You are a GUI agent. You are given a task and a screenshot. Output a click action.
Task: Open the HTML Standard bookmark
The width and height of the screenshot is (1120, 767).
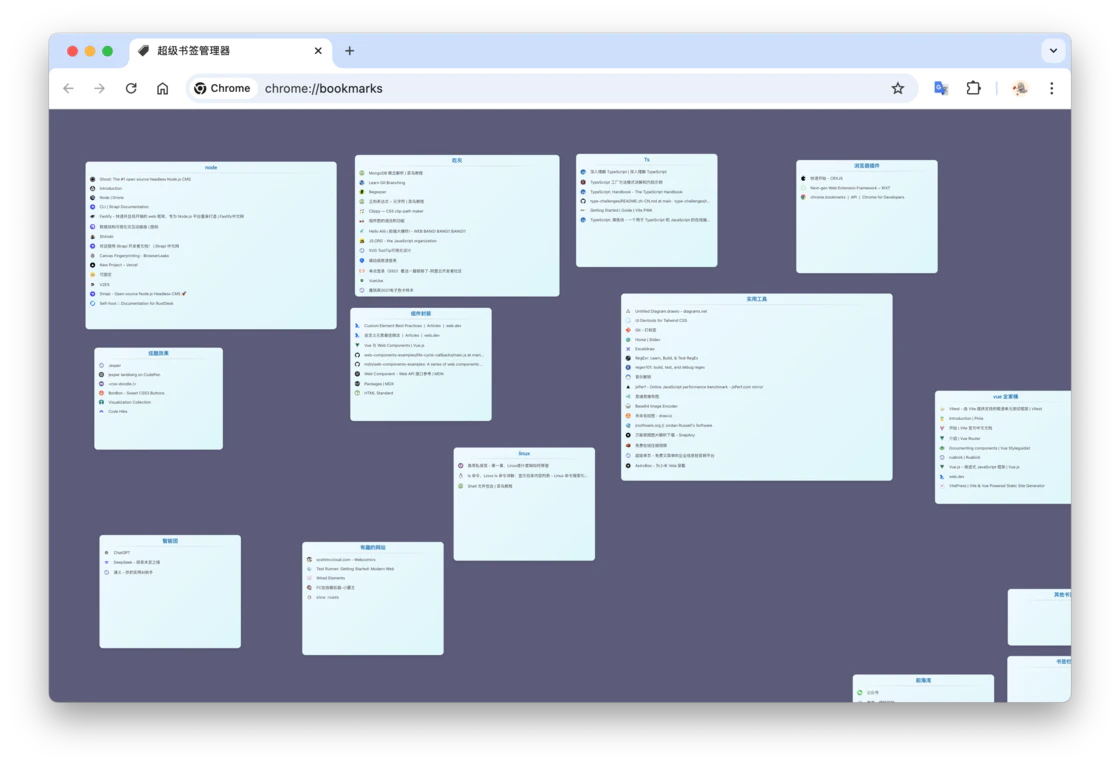378,393
